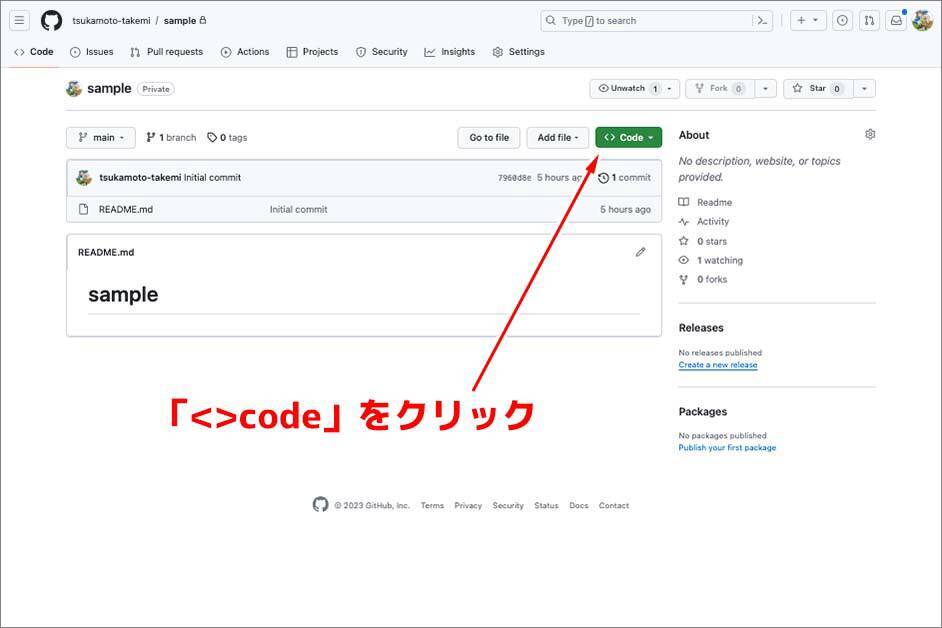Open the green Code dropdown

[x=628, y=138]
